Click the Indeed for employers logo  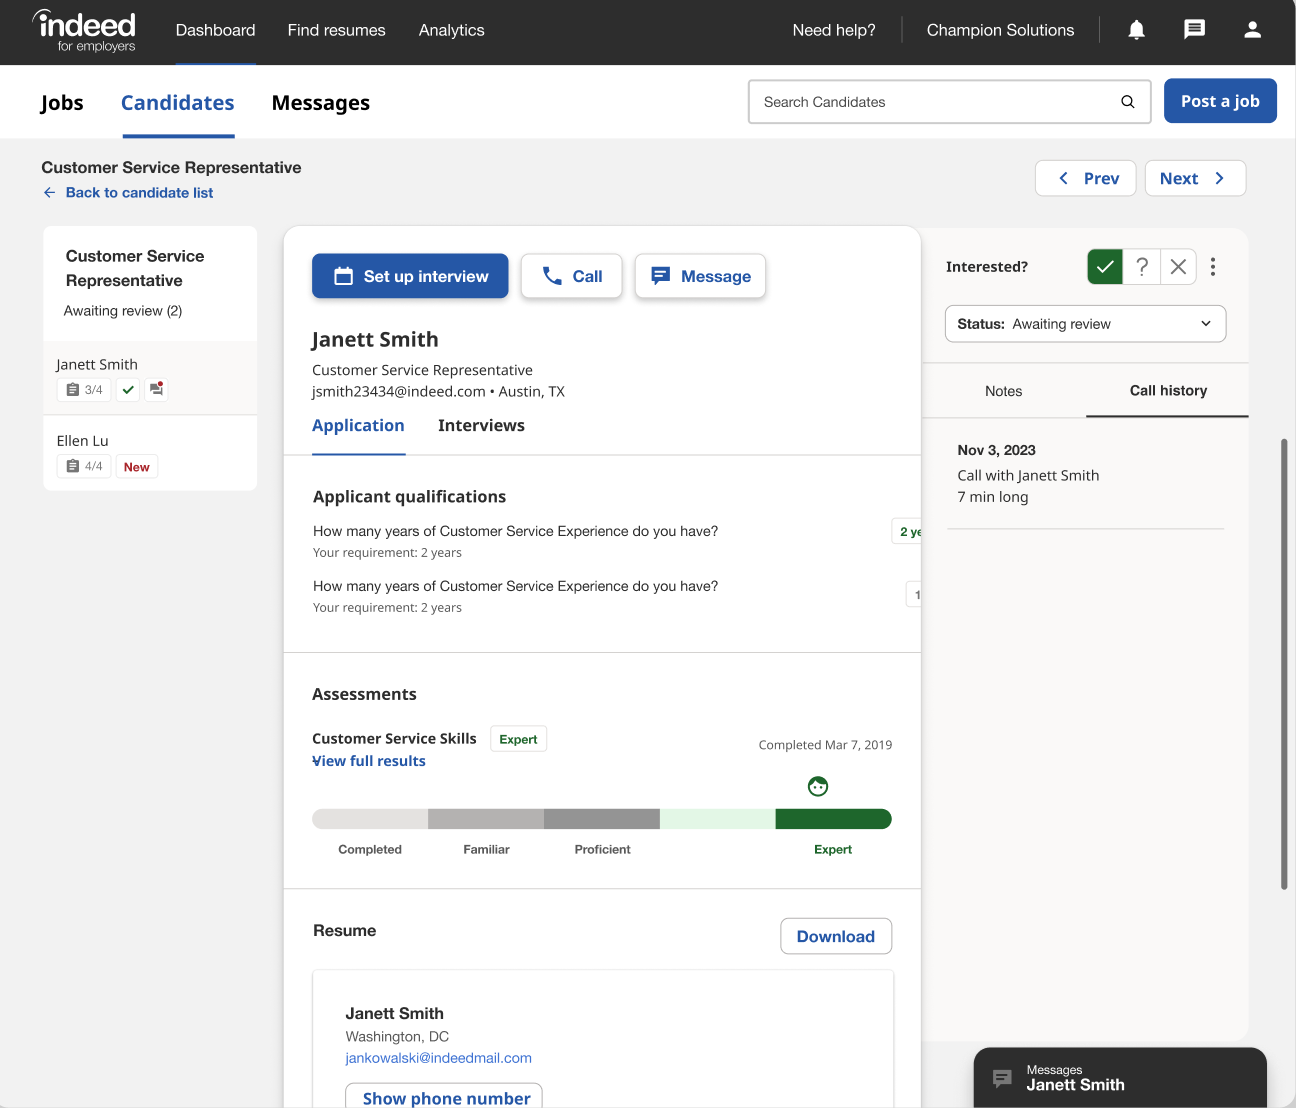(86, 31)
